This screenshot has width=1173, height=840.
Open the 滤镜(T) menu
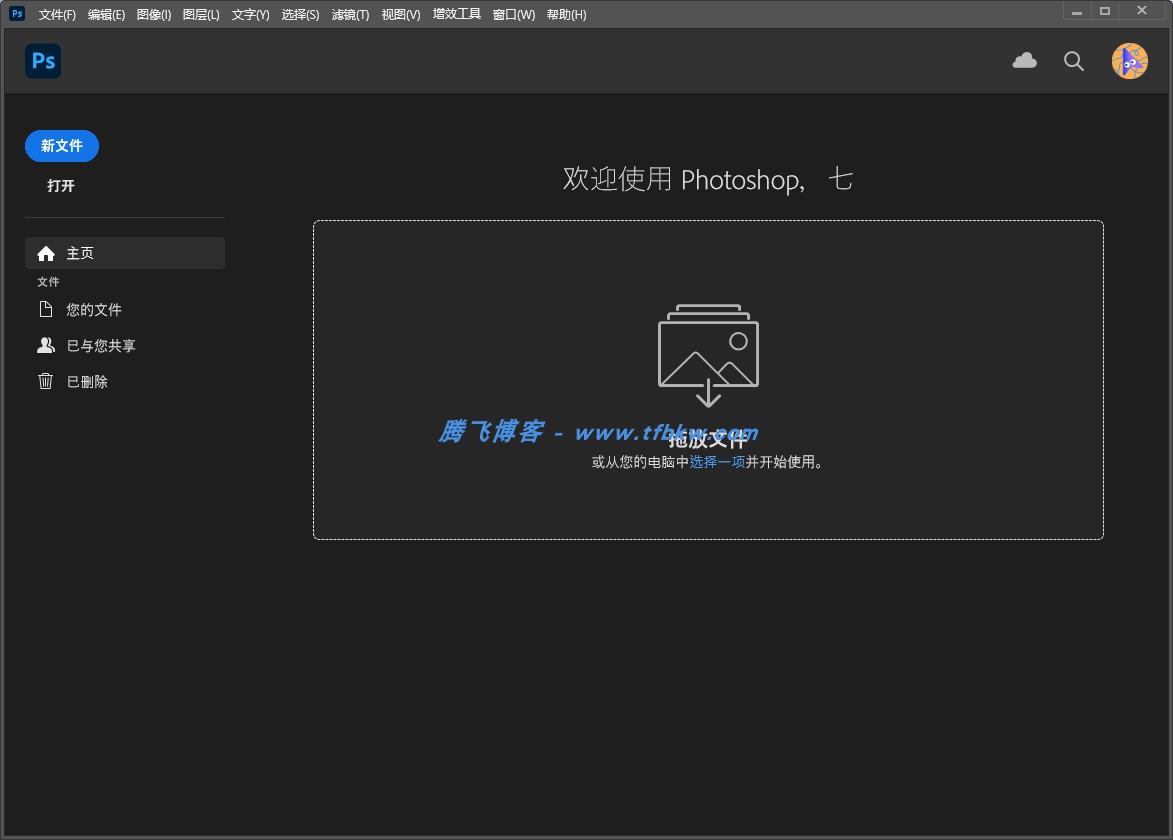pos(350,14)
